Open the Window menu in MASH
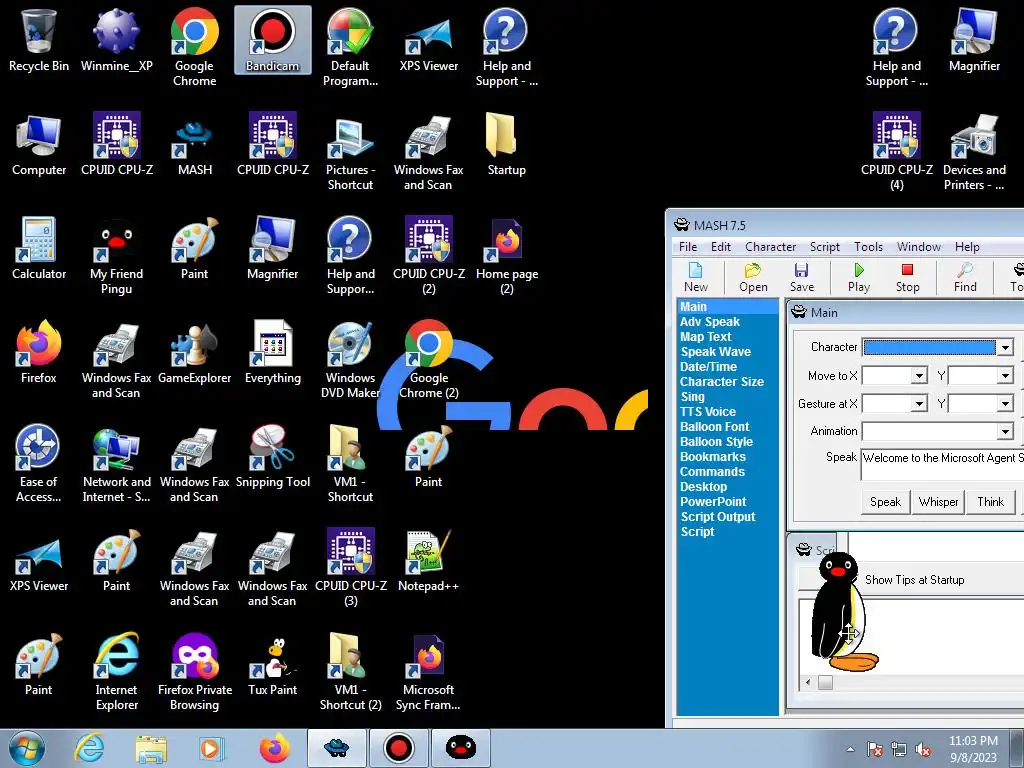The height and width of the screenshot is (768, 1024). [x=919, y=247]
